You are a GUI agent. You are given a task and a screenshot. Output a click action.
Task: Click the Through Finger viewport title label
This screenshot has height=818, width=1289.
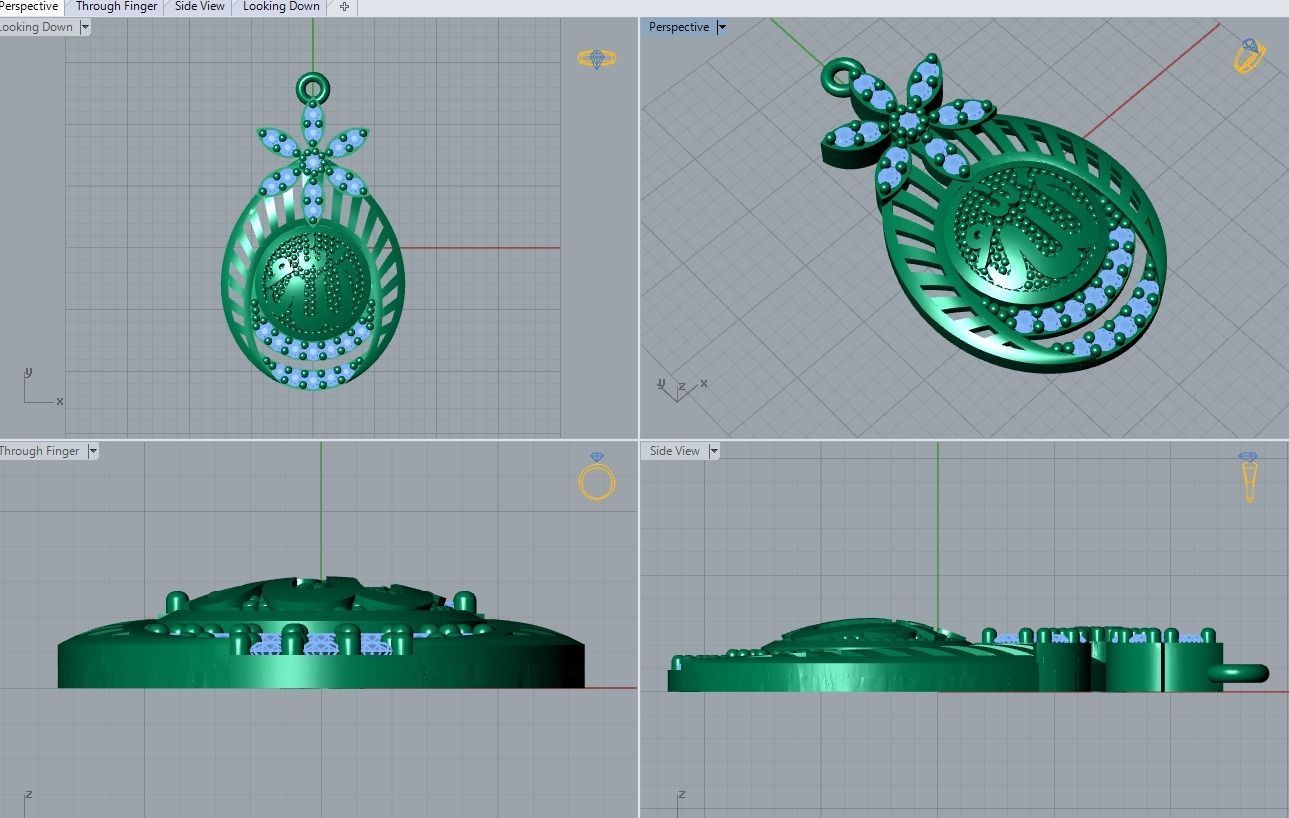(40, 452)
